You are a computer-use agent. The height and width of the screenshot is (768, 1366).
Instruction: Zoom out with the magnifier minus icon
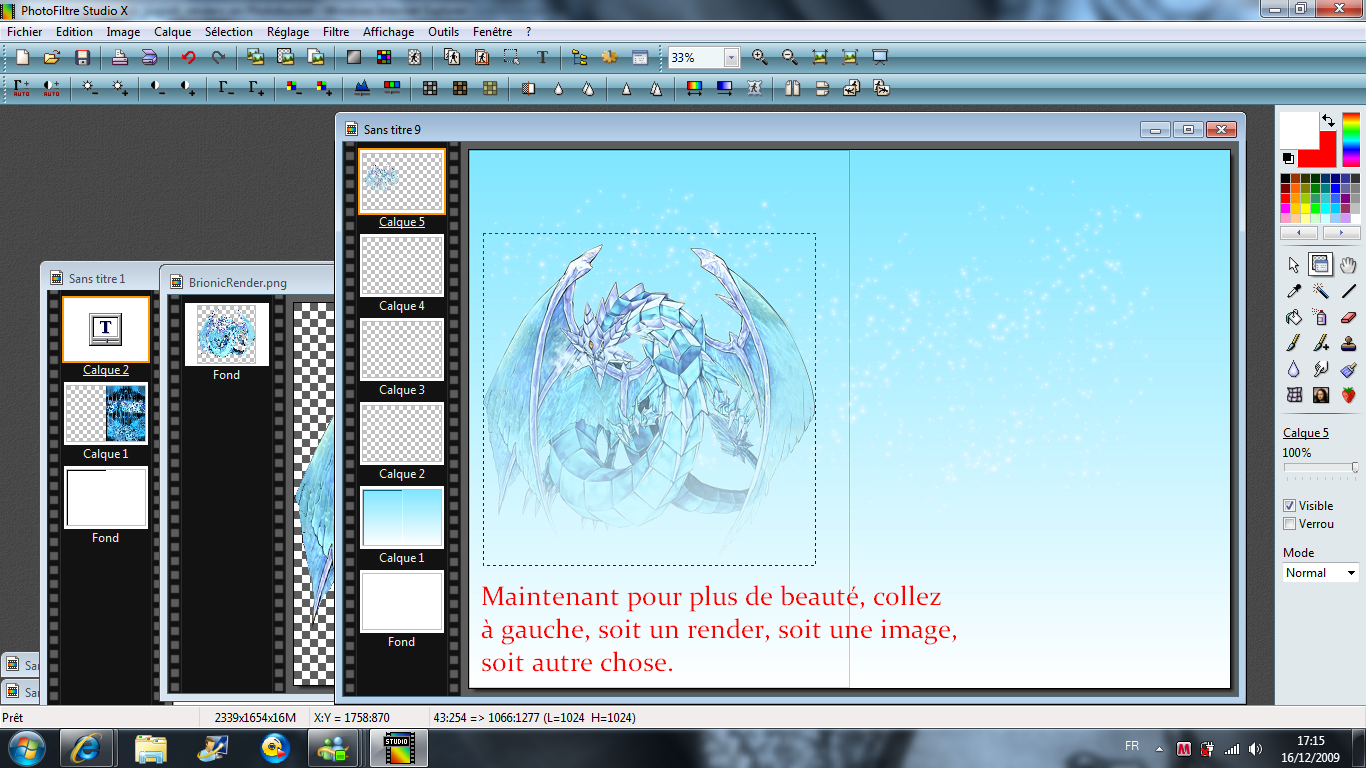(790, 58)
